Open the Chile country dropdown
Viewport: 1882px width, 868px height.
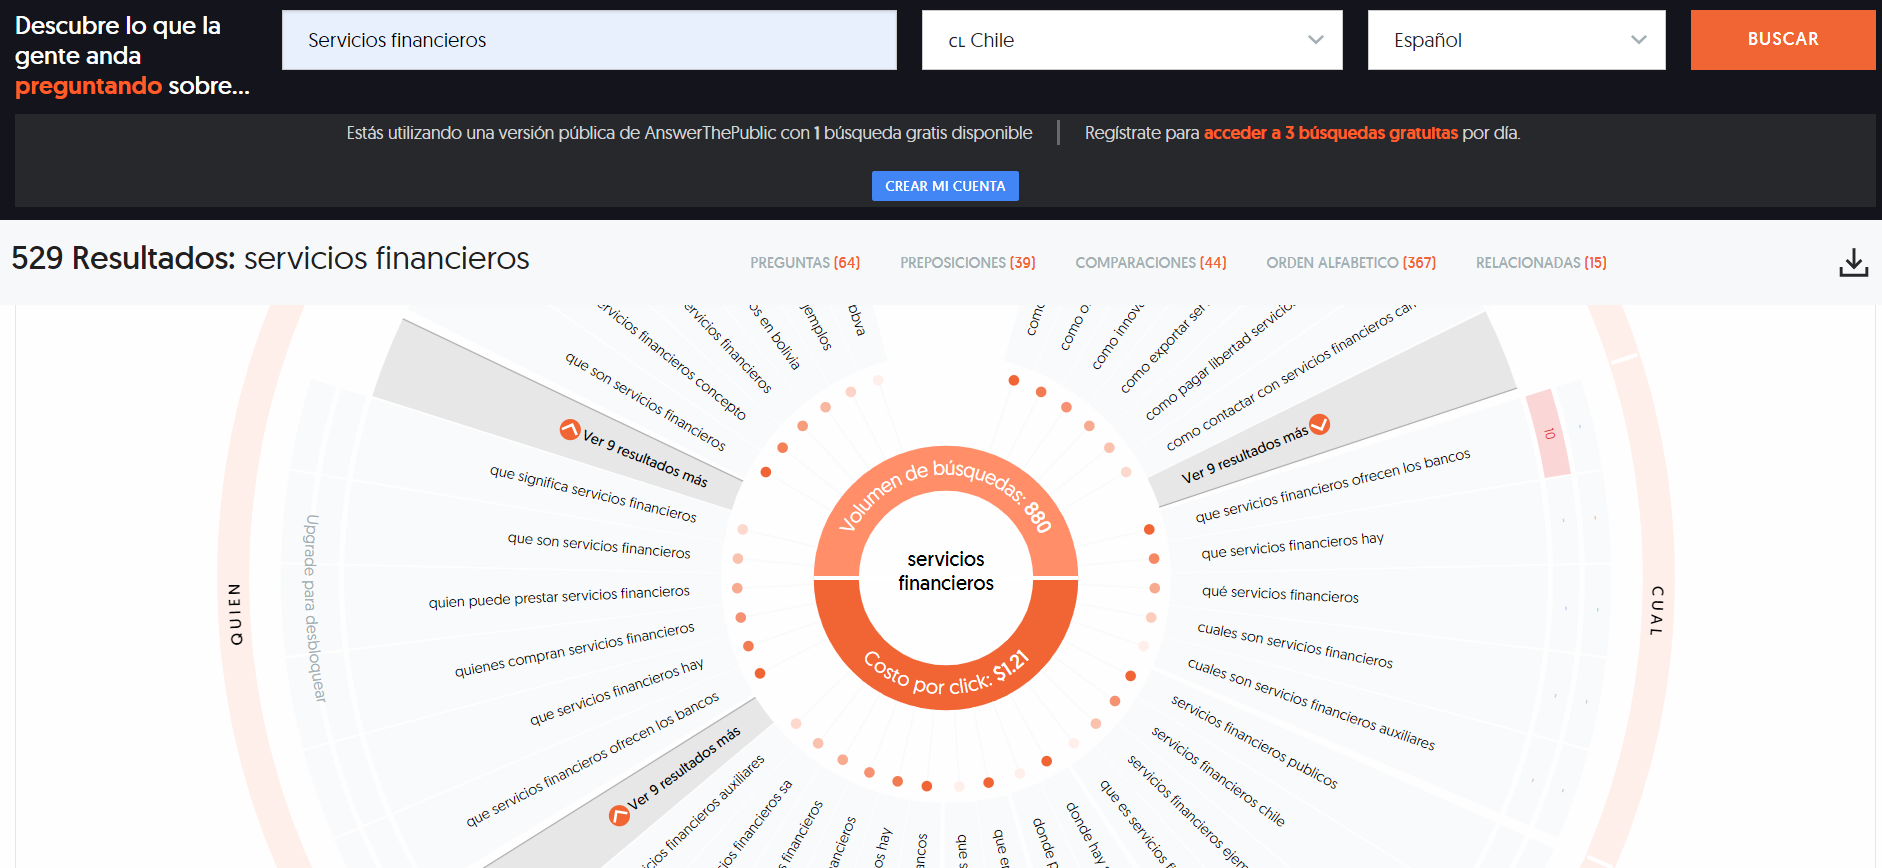1132,40
